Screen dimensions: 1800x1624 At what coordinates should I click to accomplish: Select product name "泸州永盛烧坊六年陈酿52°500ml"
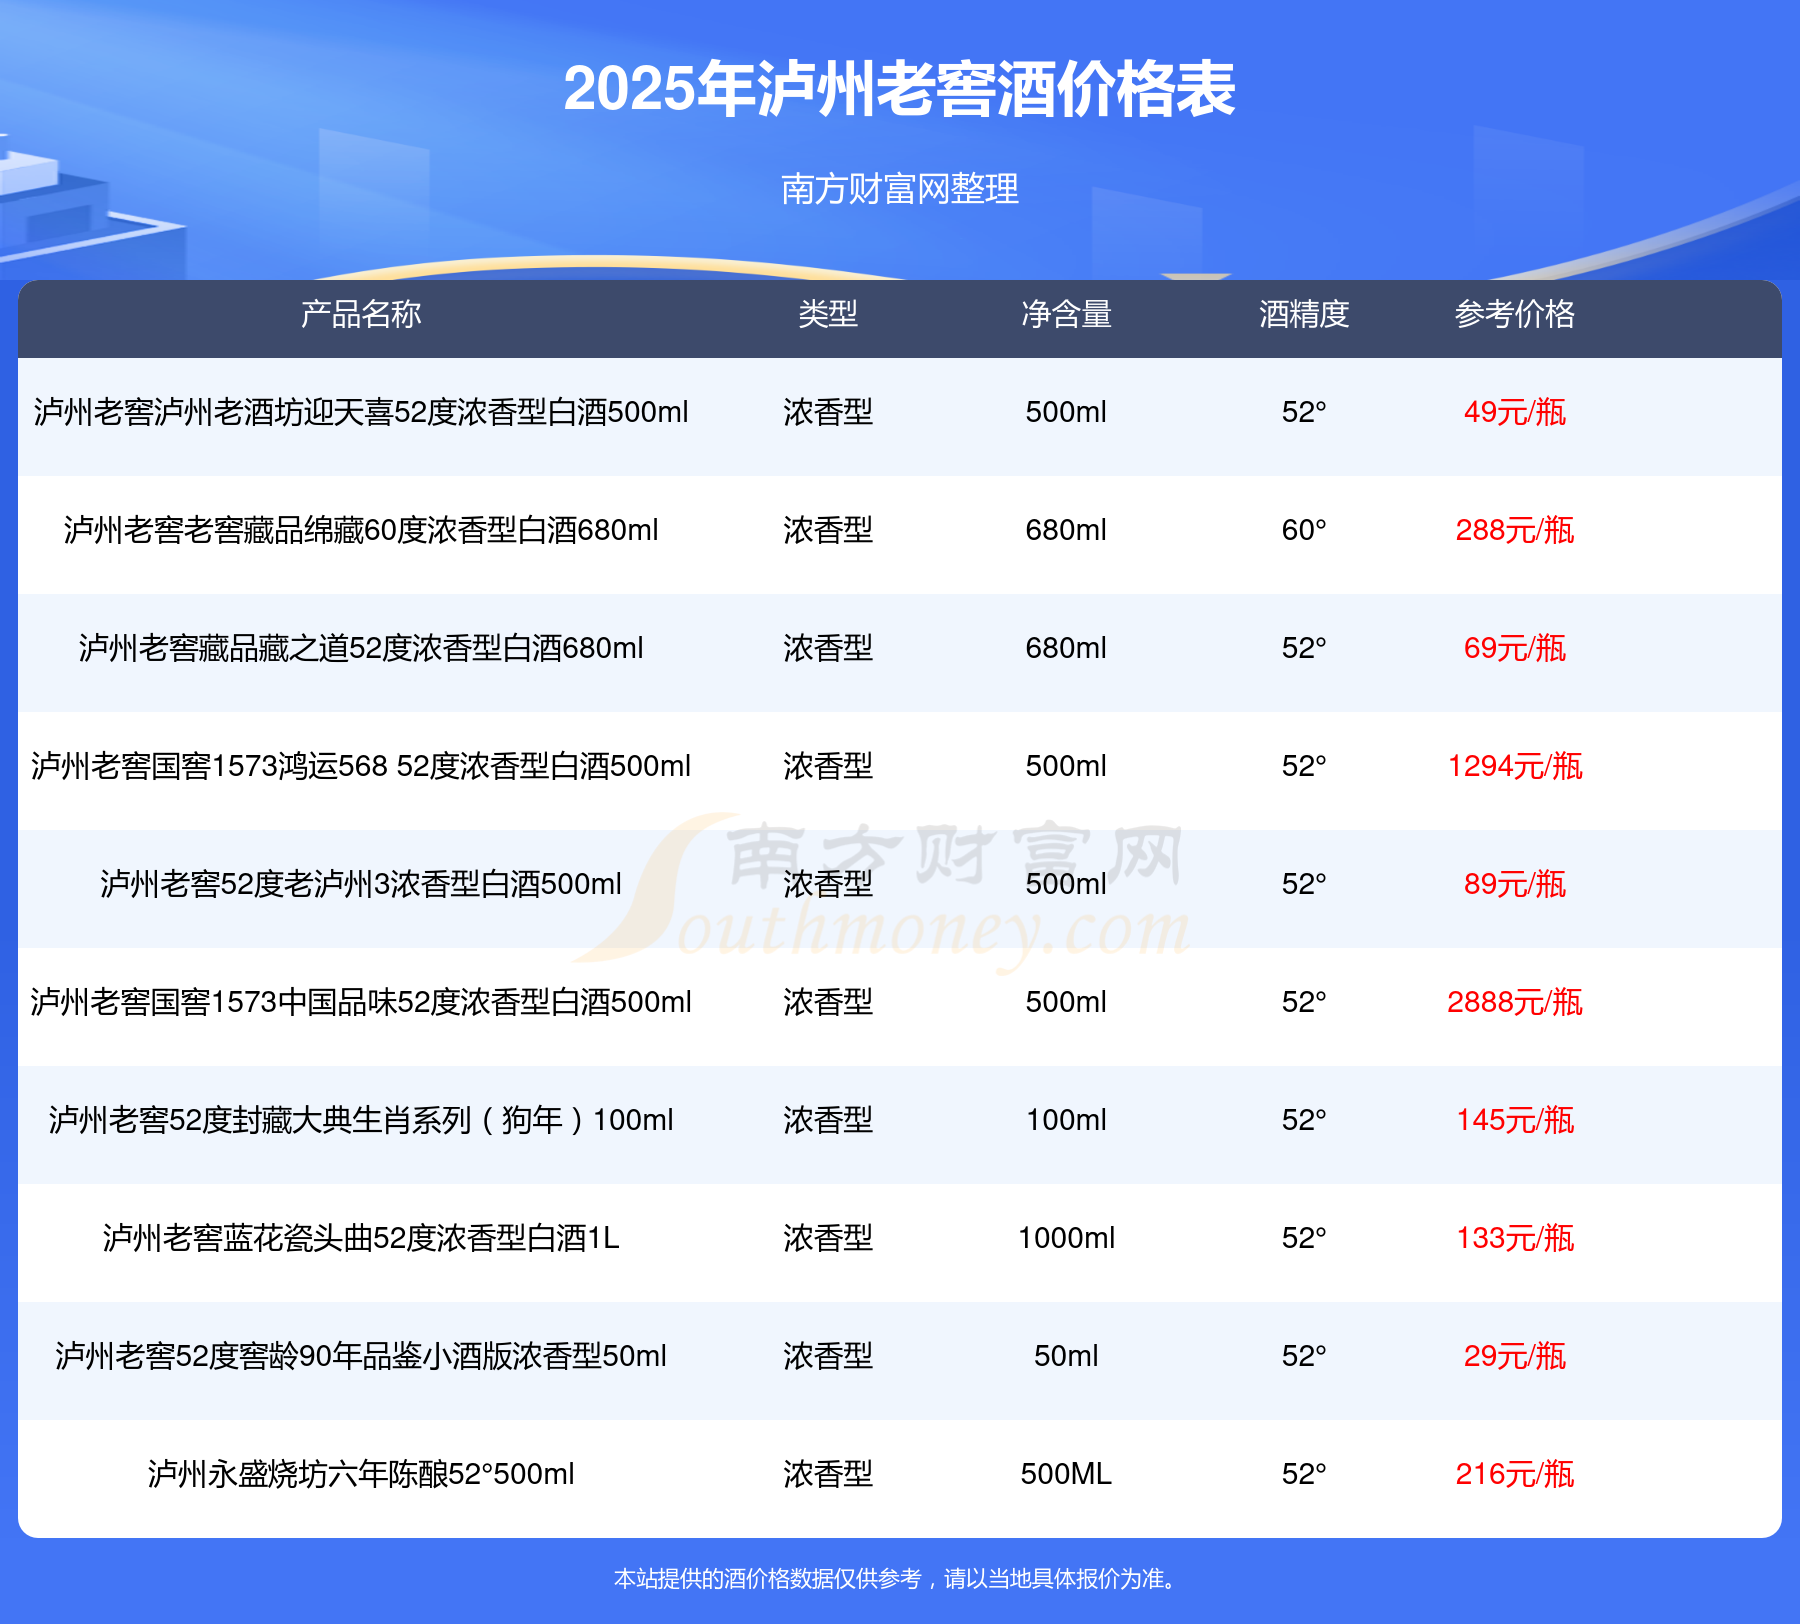pyautogui.click(x=361, y=1474)
